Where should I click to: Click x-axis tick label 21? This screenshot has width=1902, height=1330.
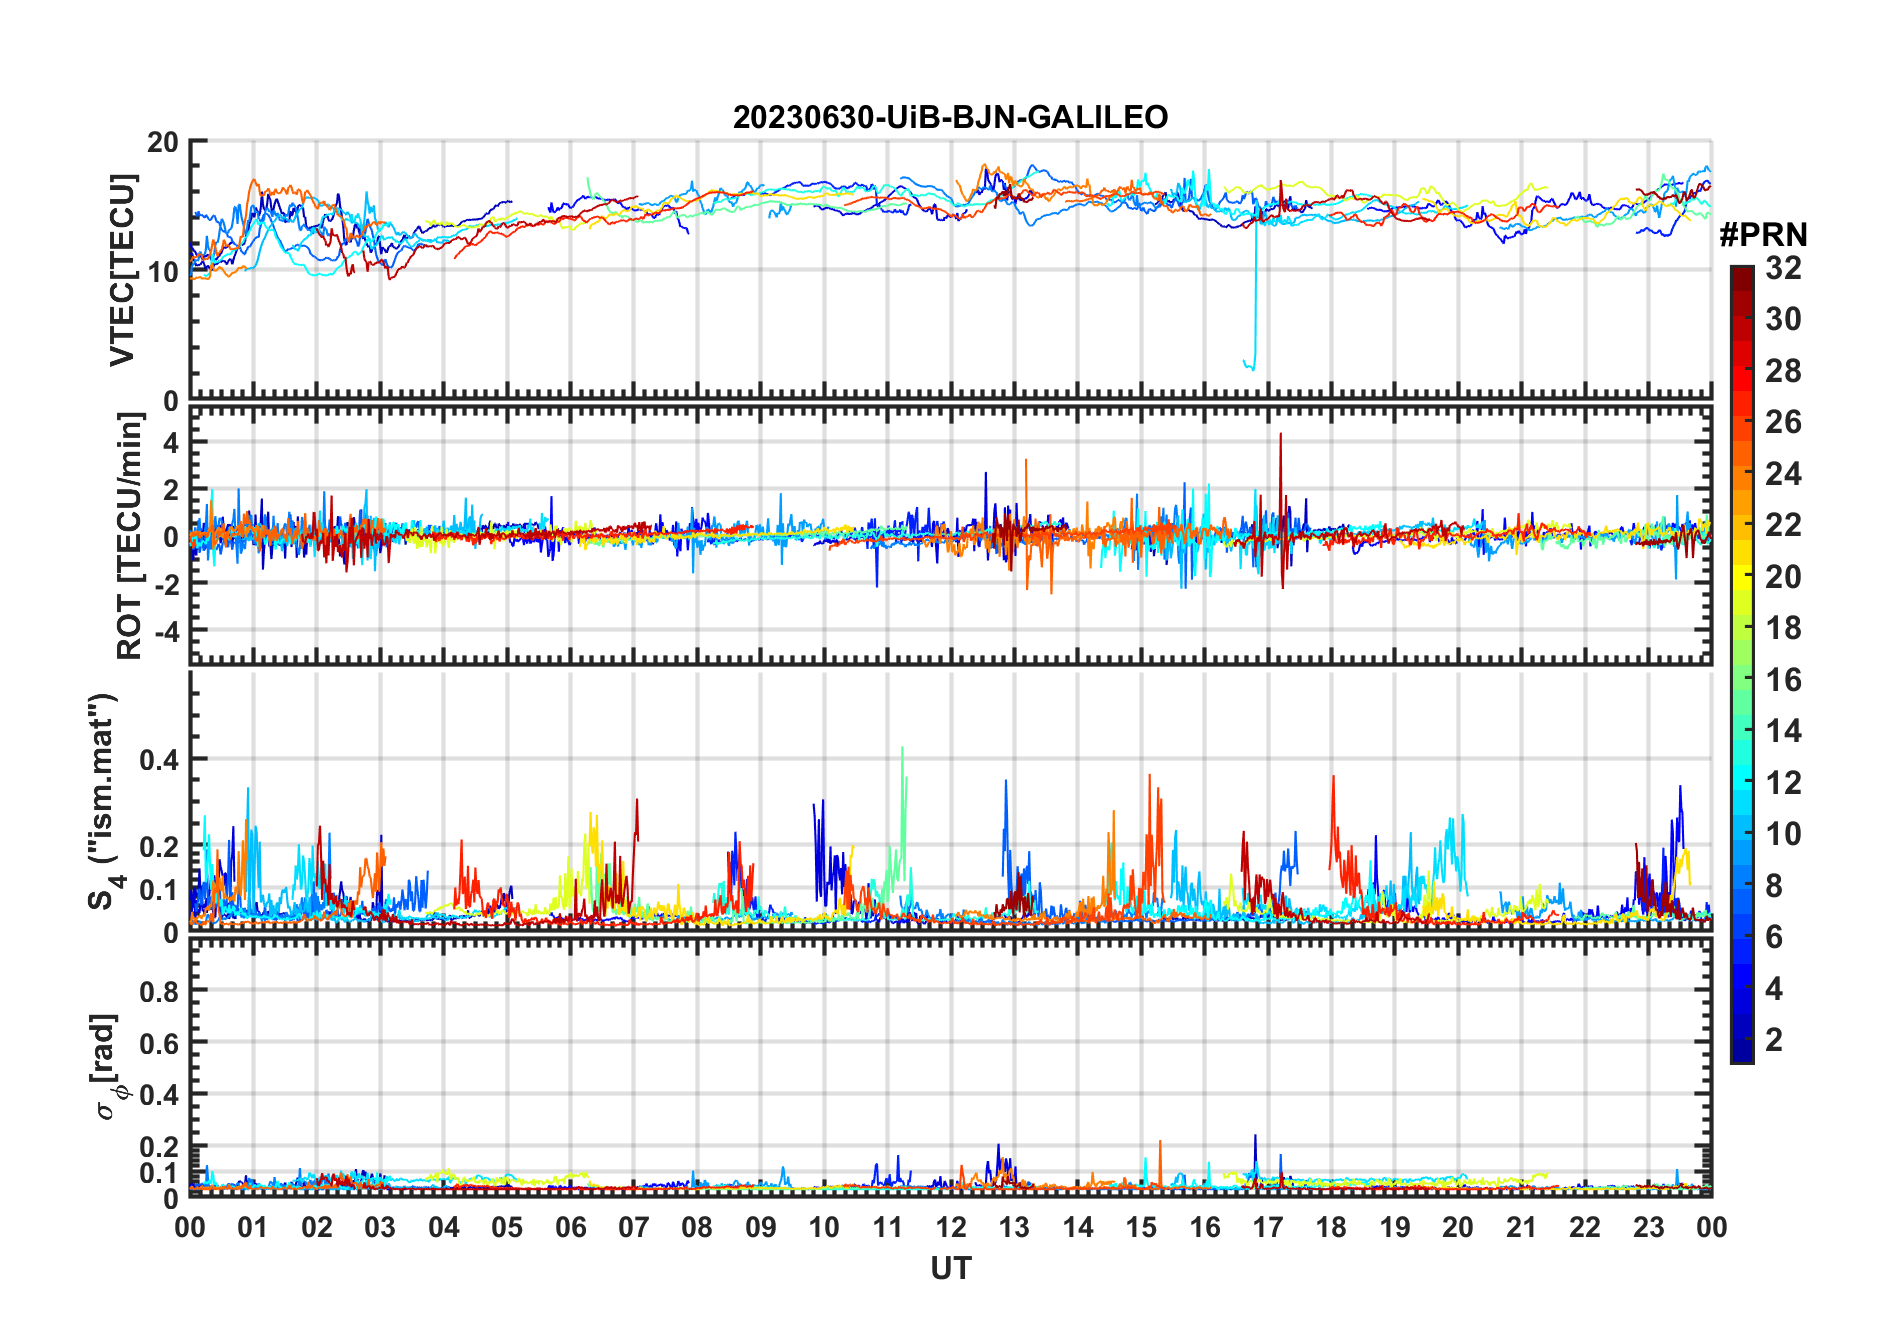[x=1522, y=1227]
